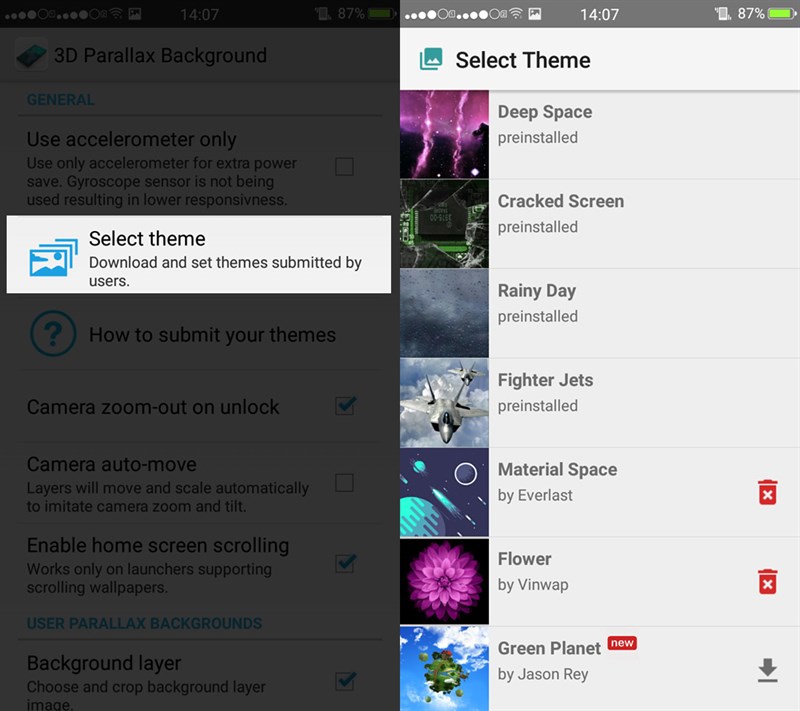This screenshot has height=711, width=800.
Task: Click the Select theme gallery icon
Action: pyautogui.click(x=53, y=256)
